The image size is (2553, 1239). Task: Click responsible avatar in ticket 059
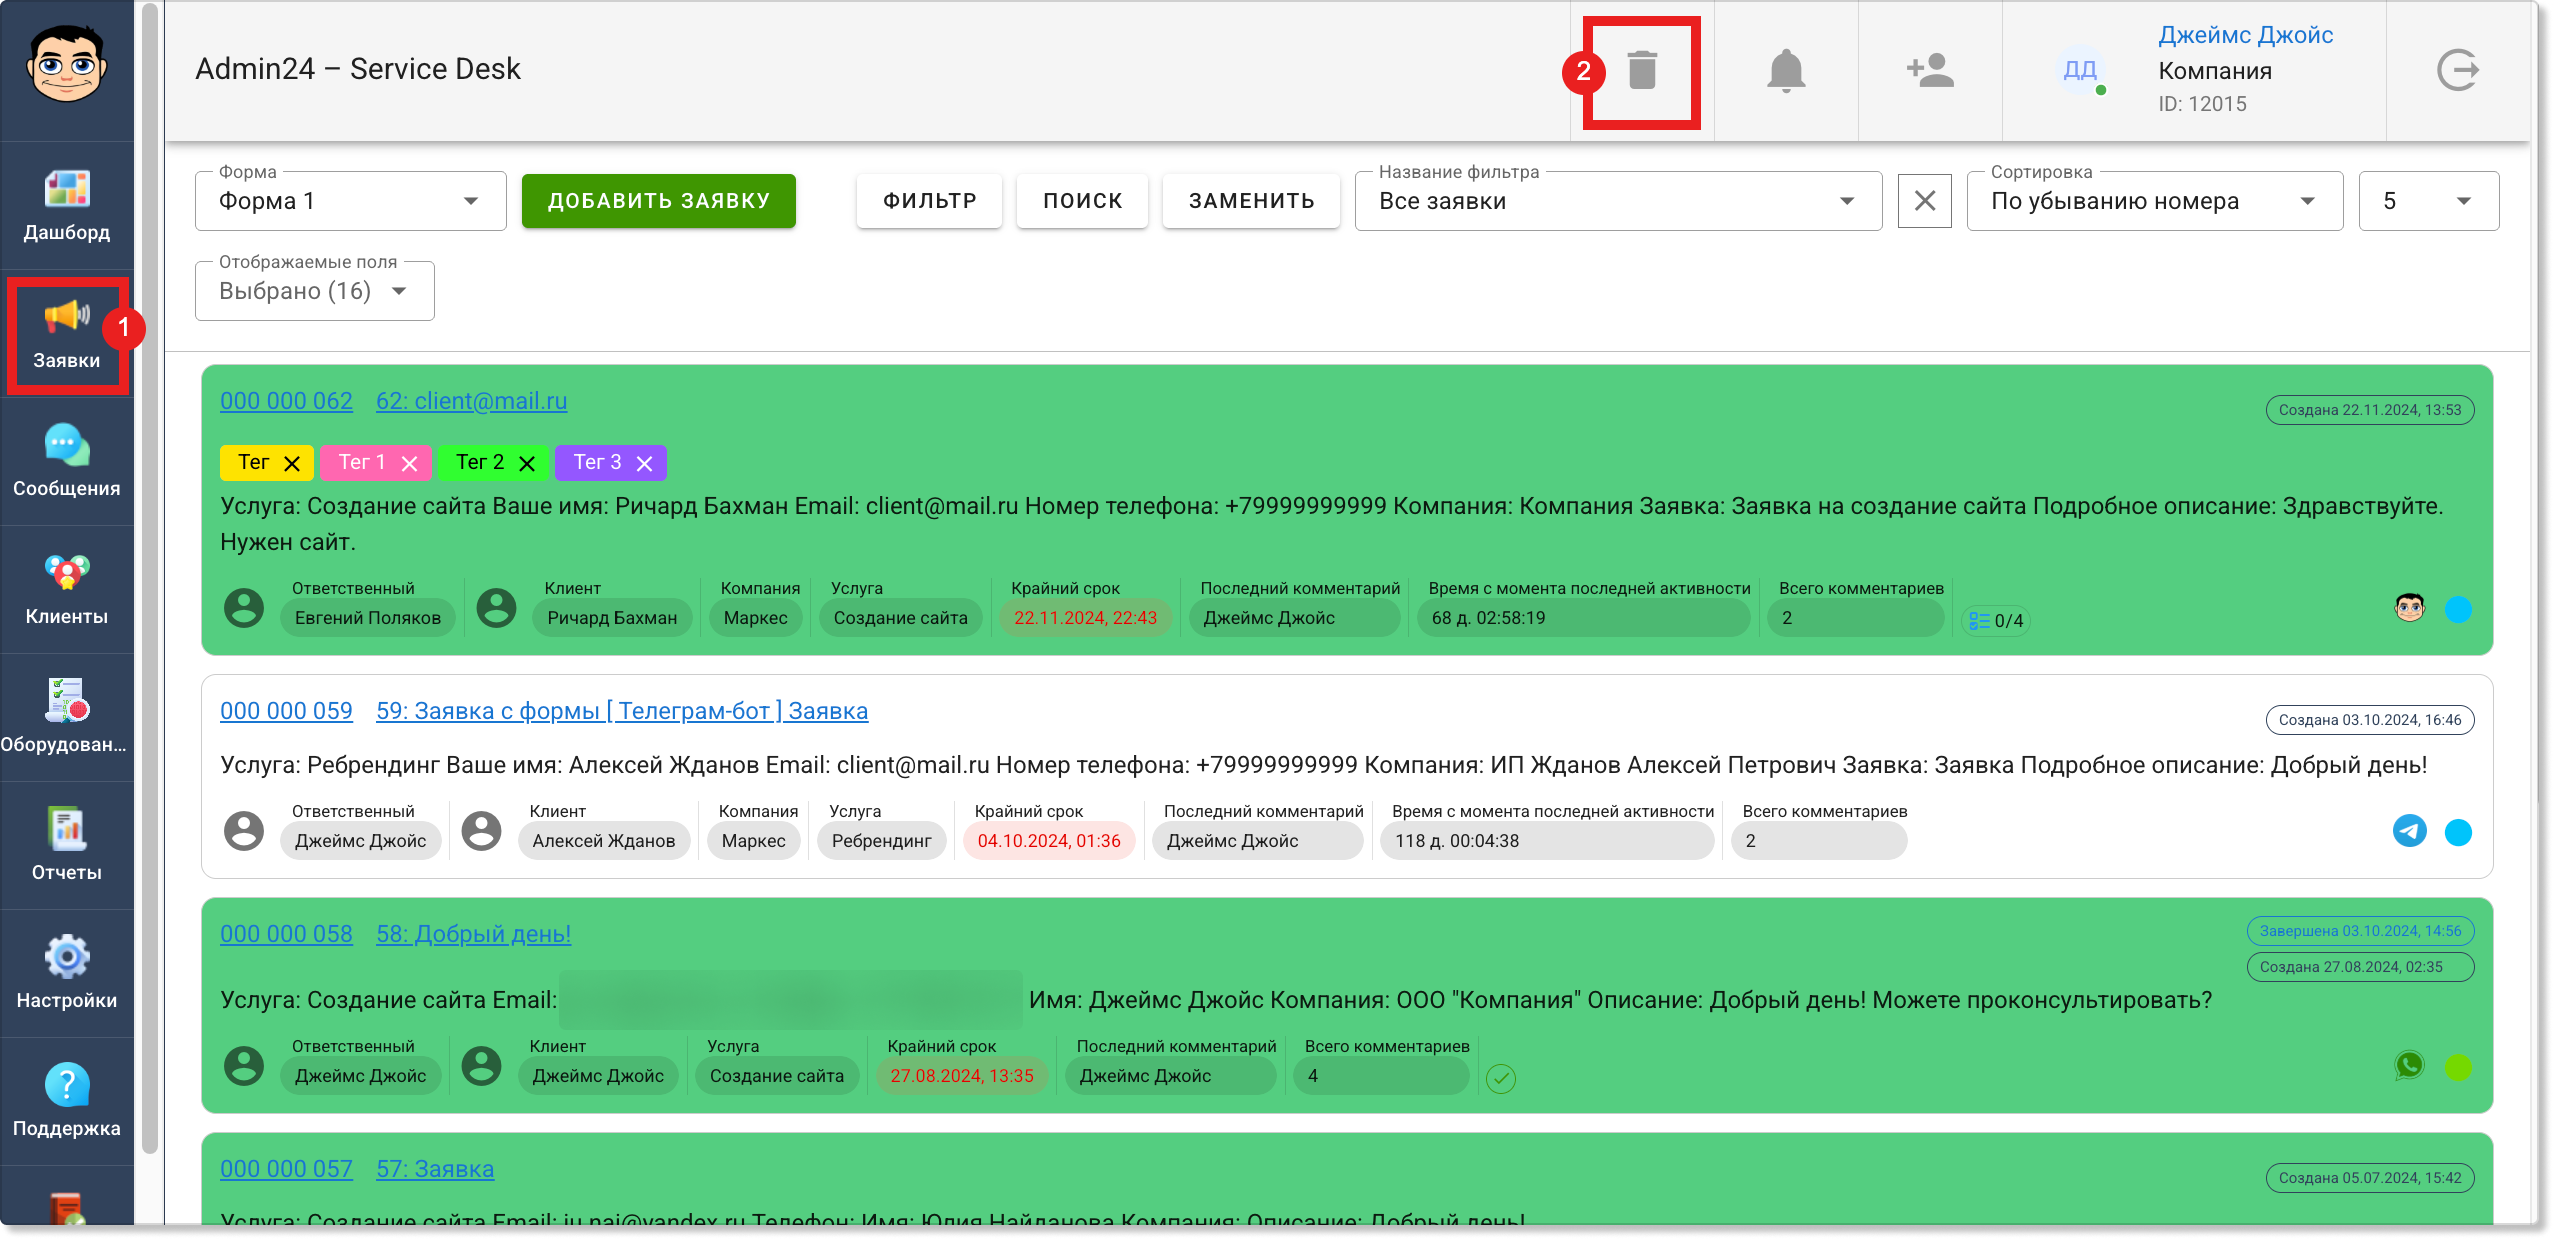point(243,831)
